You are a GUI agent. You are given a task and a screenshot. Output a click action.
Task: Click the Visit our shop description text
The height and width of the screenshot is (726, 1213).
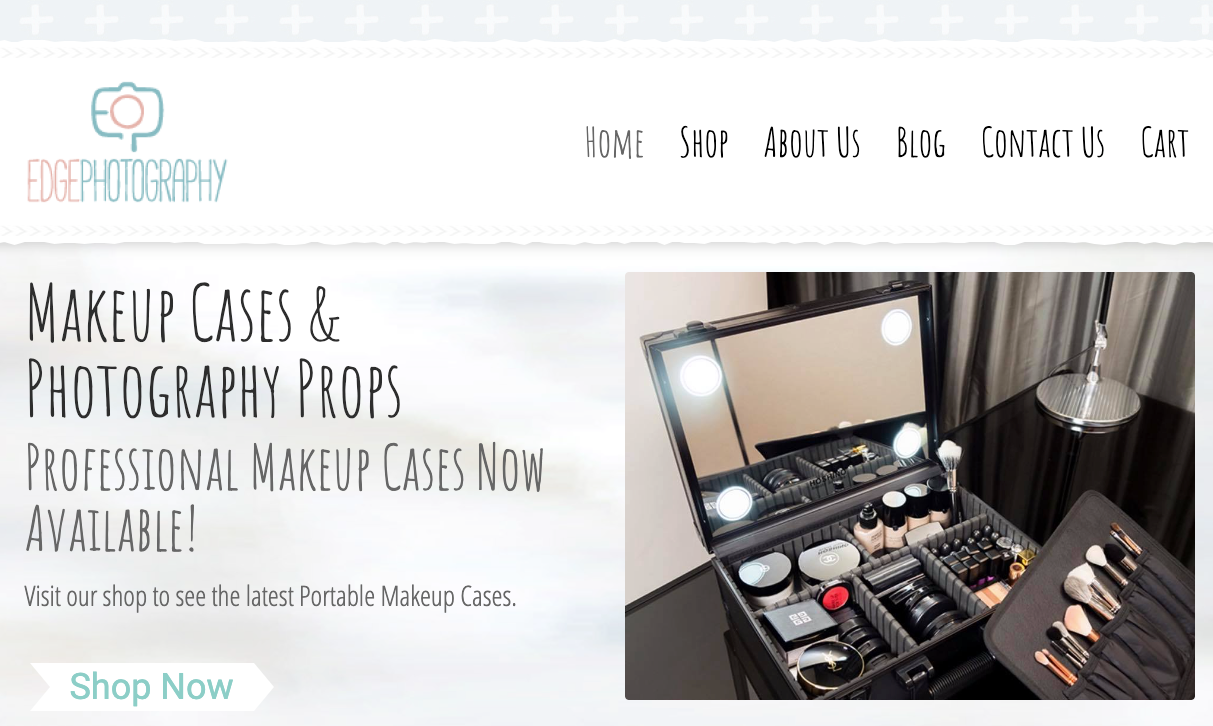(x=270, y=597)
